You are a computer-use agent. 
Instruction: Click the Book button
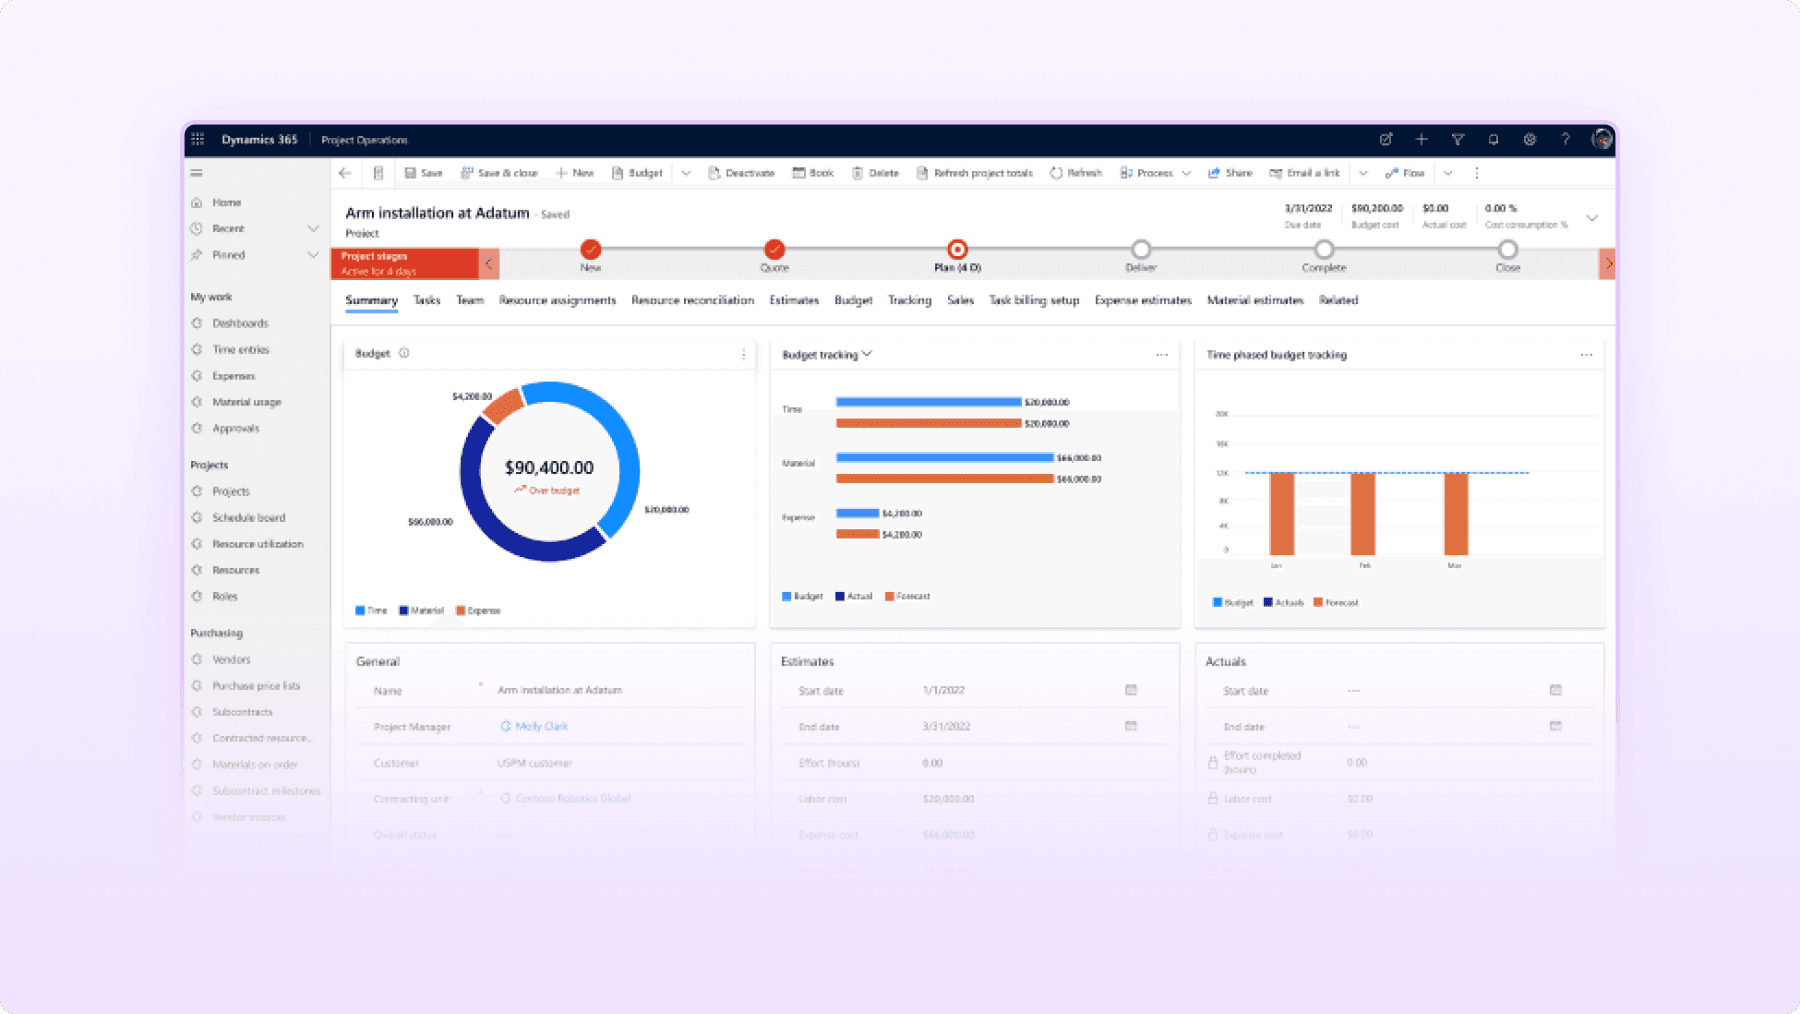813,173
